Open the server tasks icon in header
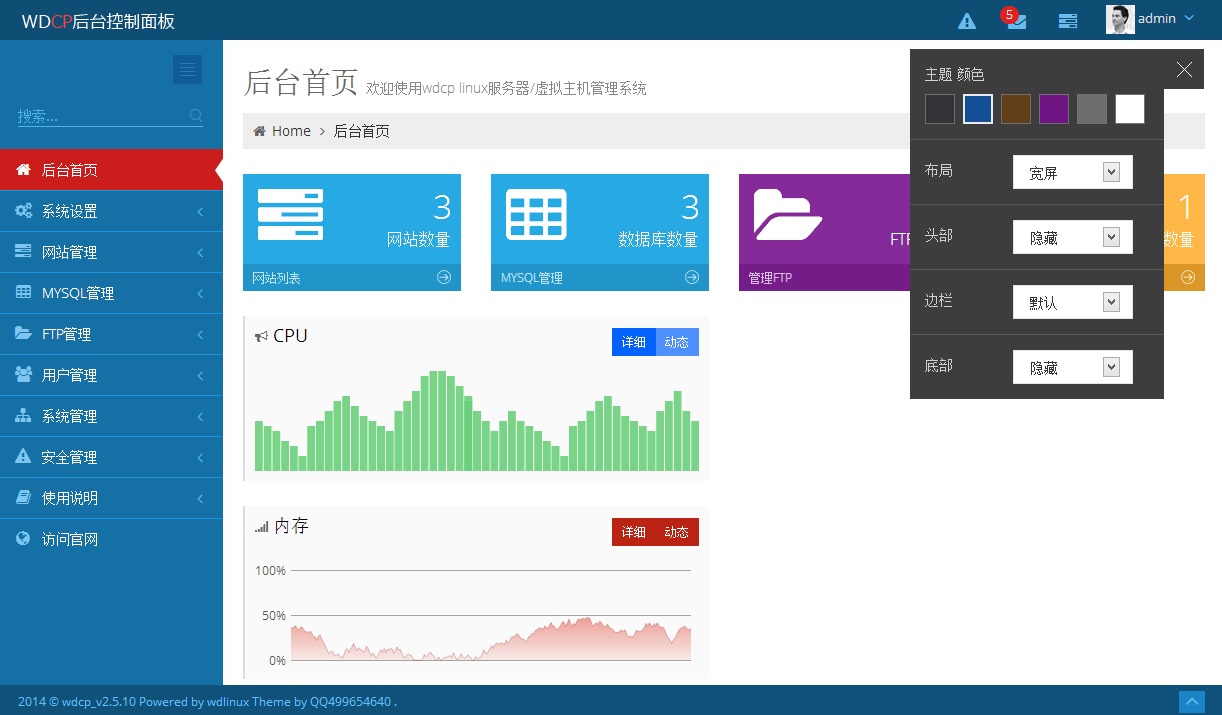The height and width of the screenshot is (715, 1222). 1068,20
